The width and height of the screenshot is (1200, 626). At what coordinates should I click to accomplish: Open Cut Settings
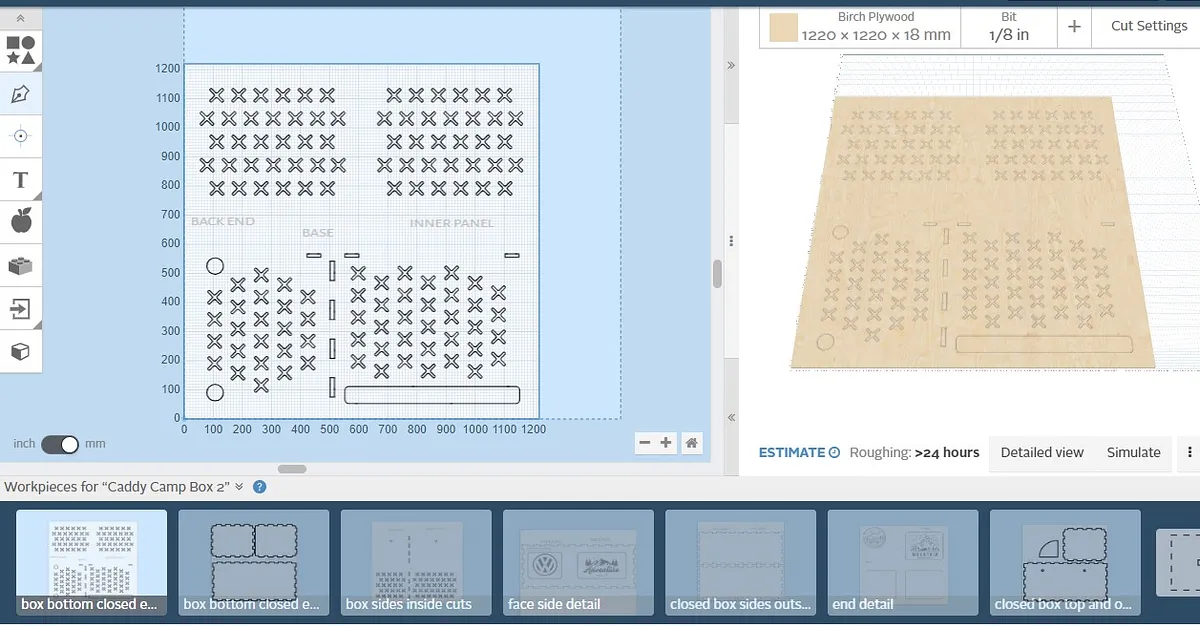tap(1148, 26)
